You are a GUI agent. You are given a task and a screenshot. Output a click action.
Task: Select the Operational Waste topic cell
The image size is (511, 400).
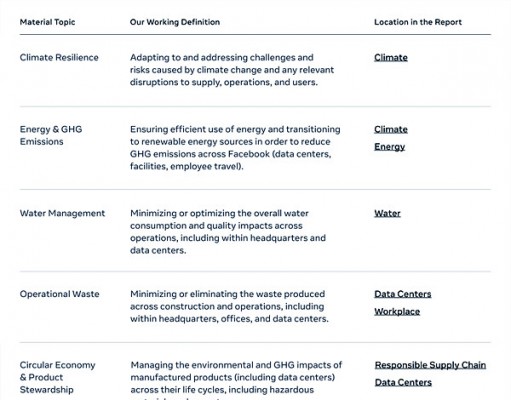pyautogui.click(x=59, y=294)
